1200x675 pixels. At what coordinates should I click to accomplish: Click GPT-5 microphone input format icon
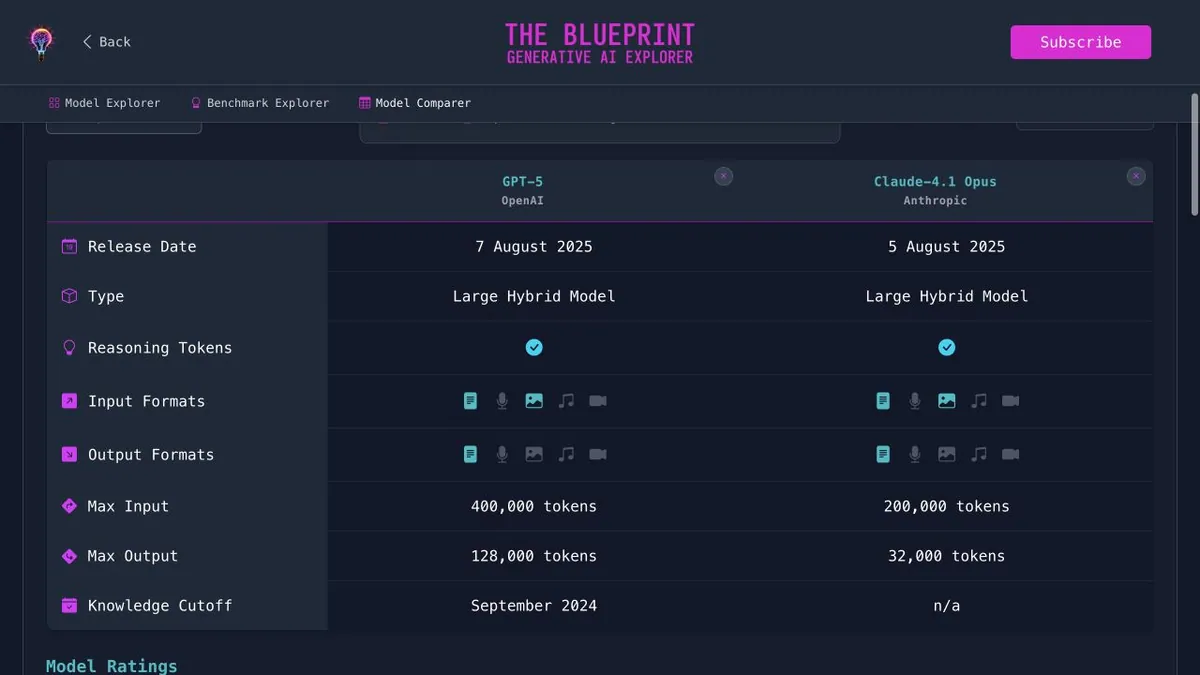click(502, 401)
